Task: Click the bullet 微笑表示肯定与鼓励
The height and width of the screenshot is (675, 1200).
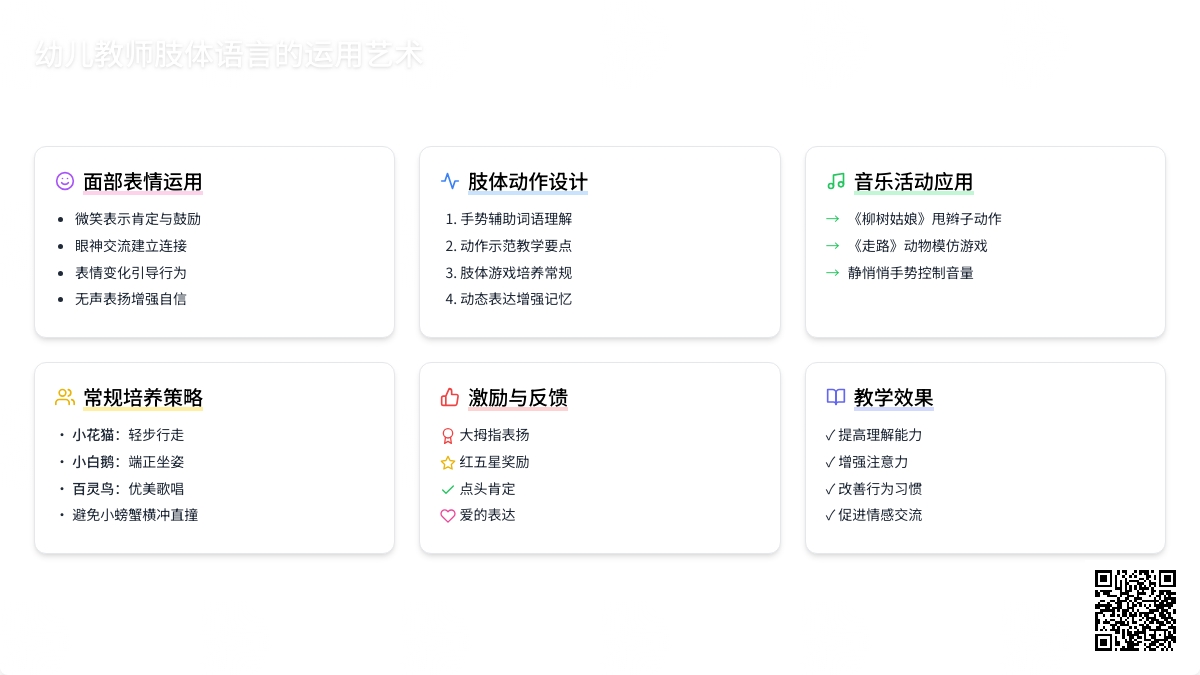Action: pos(138,219)
